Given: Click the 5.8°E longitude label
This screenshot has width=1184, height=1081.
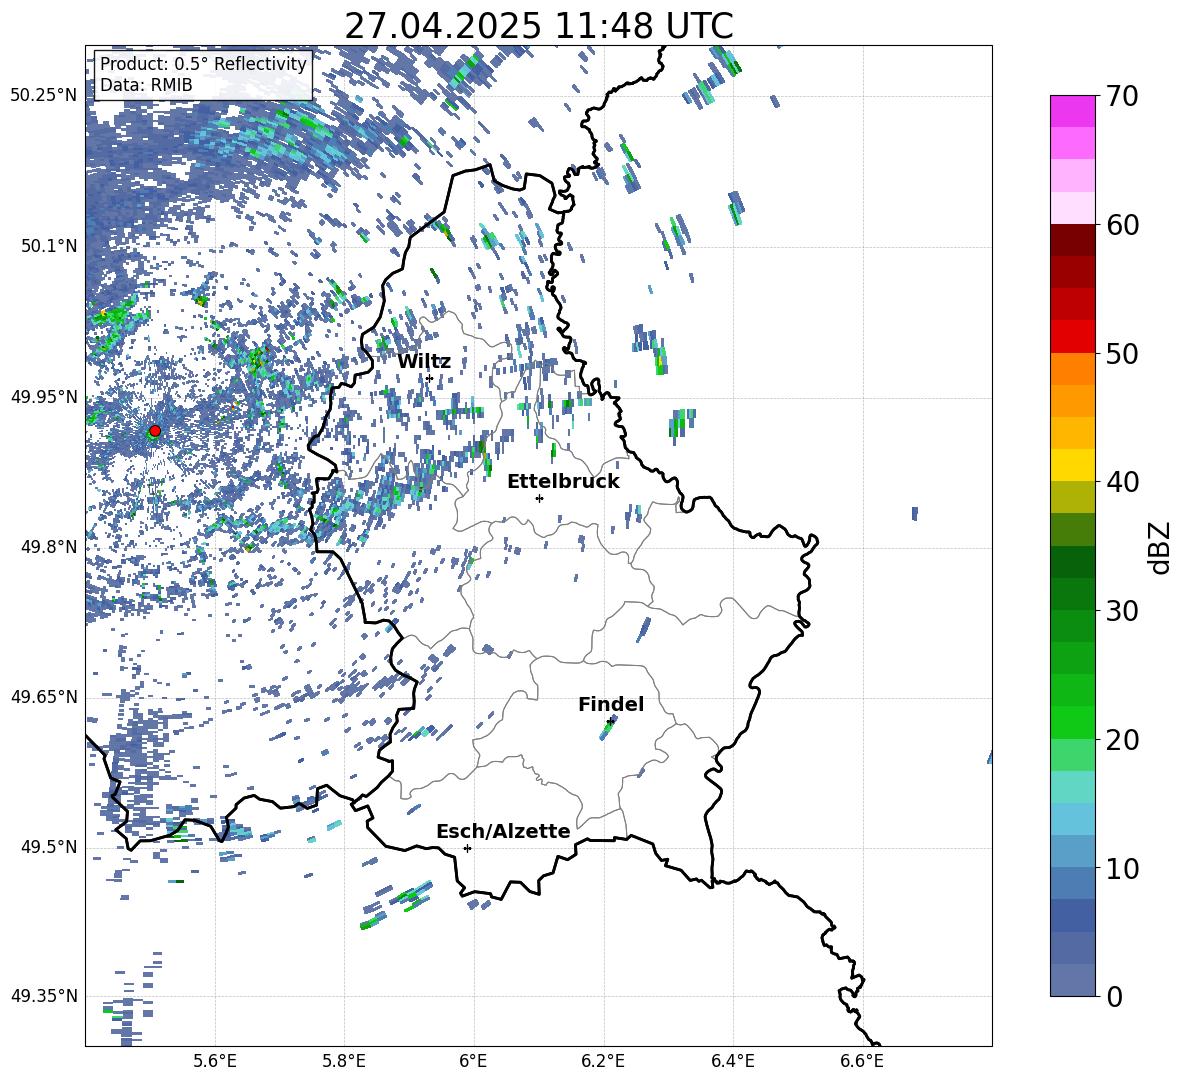Looking at the screenshot, I should coord(344,1061).
